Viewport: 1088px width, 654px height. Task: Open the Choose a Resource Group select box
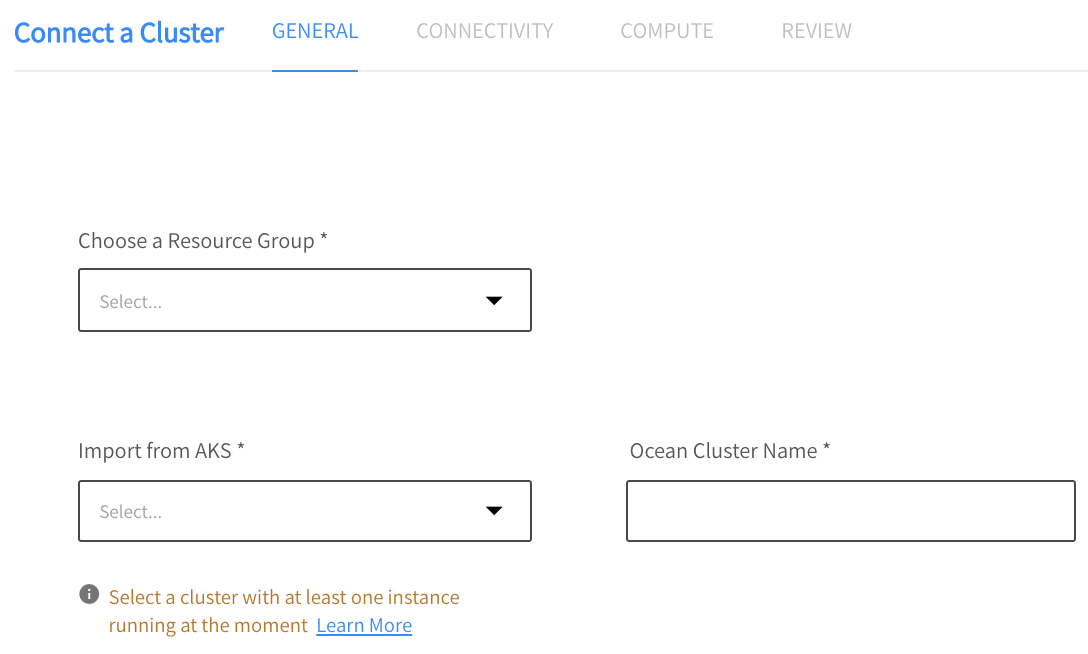pyautogui.click(x=304, y=300)
